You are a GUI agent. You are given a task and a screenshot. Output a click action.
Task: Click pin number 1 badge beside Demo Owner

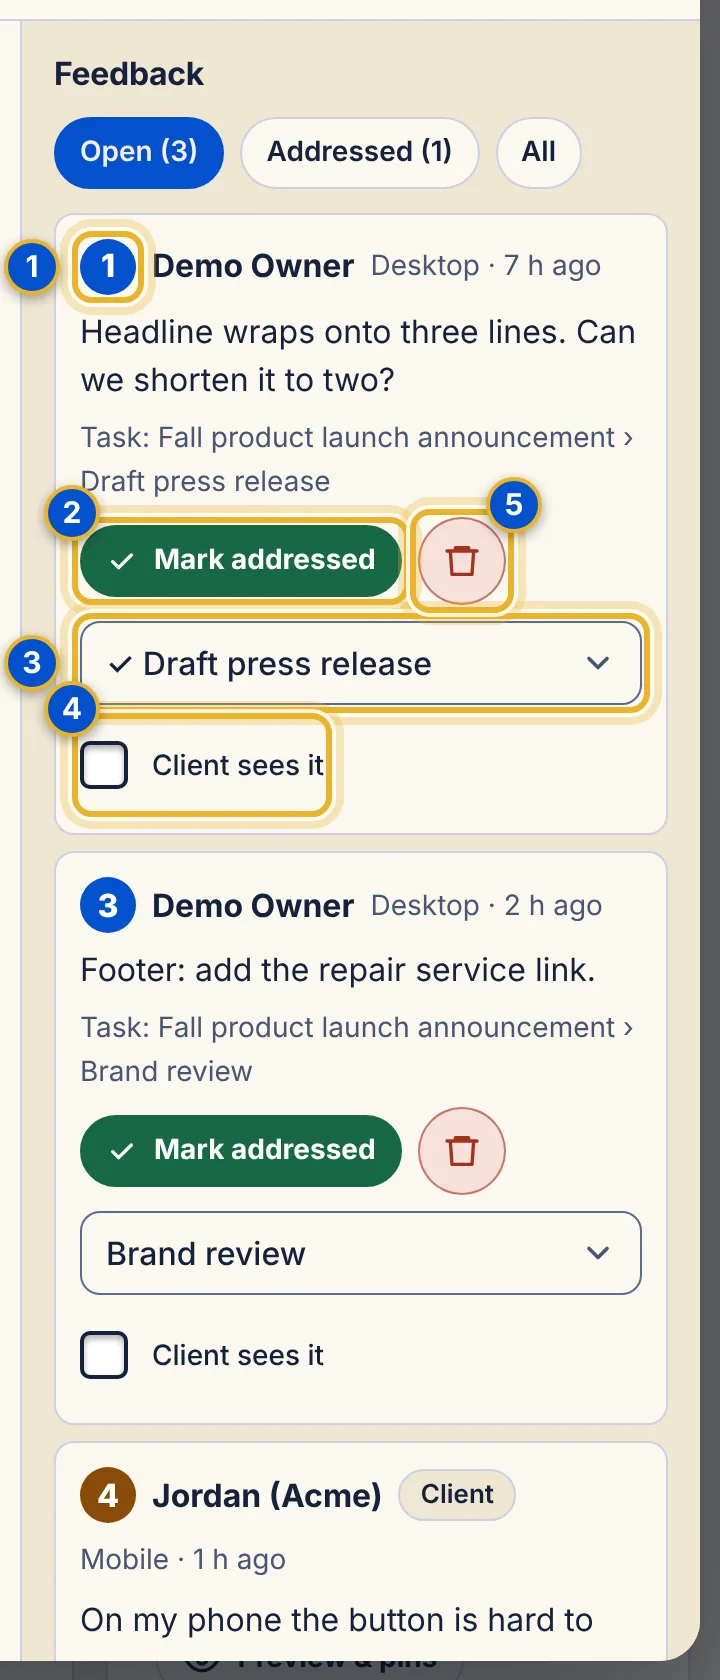[x=108, y=266]
